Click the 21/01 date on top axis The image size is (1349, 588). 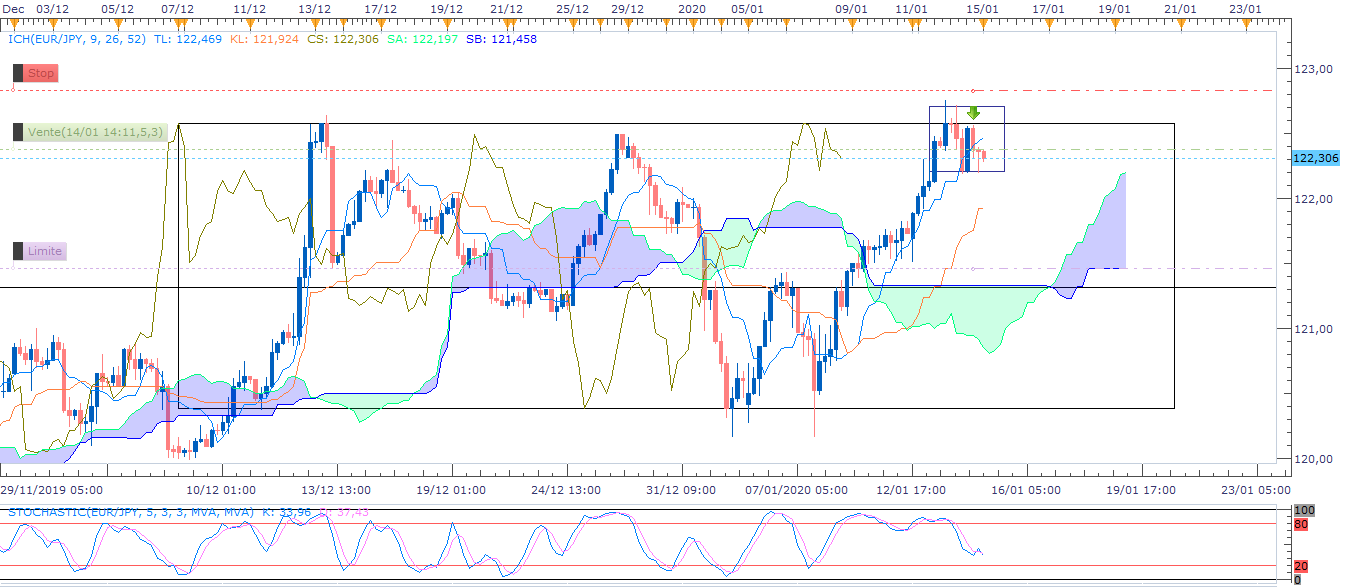pos(1181,8)
